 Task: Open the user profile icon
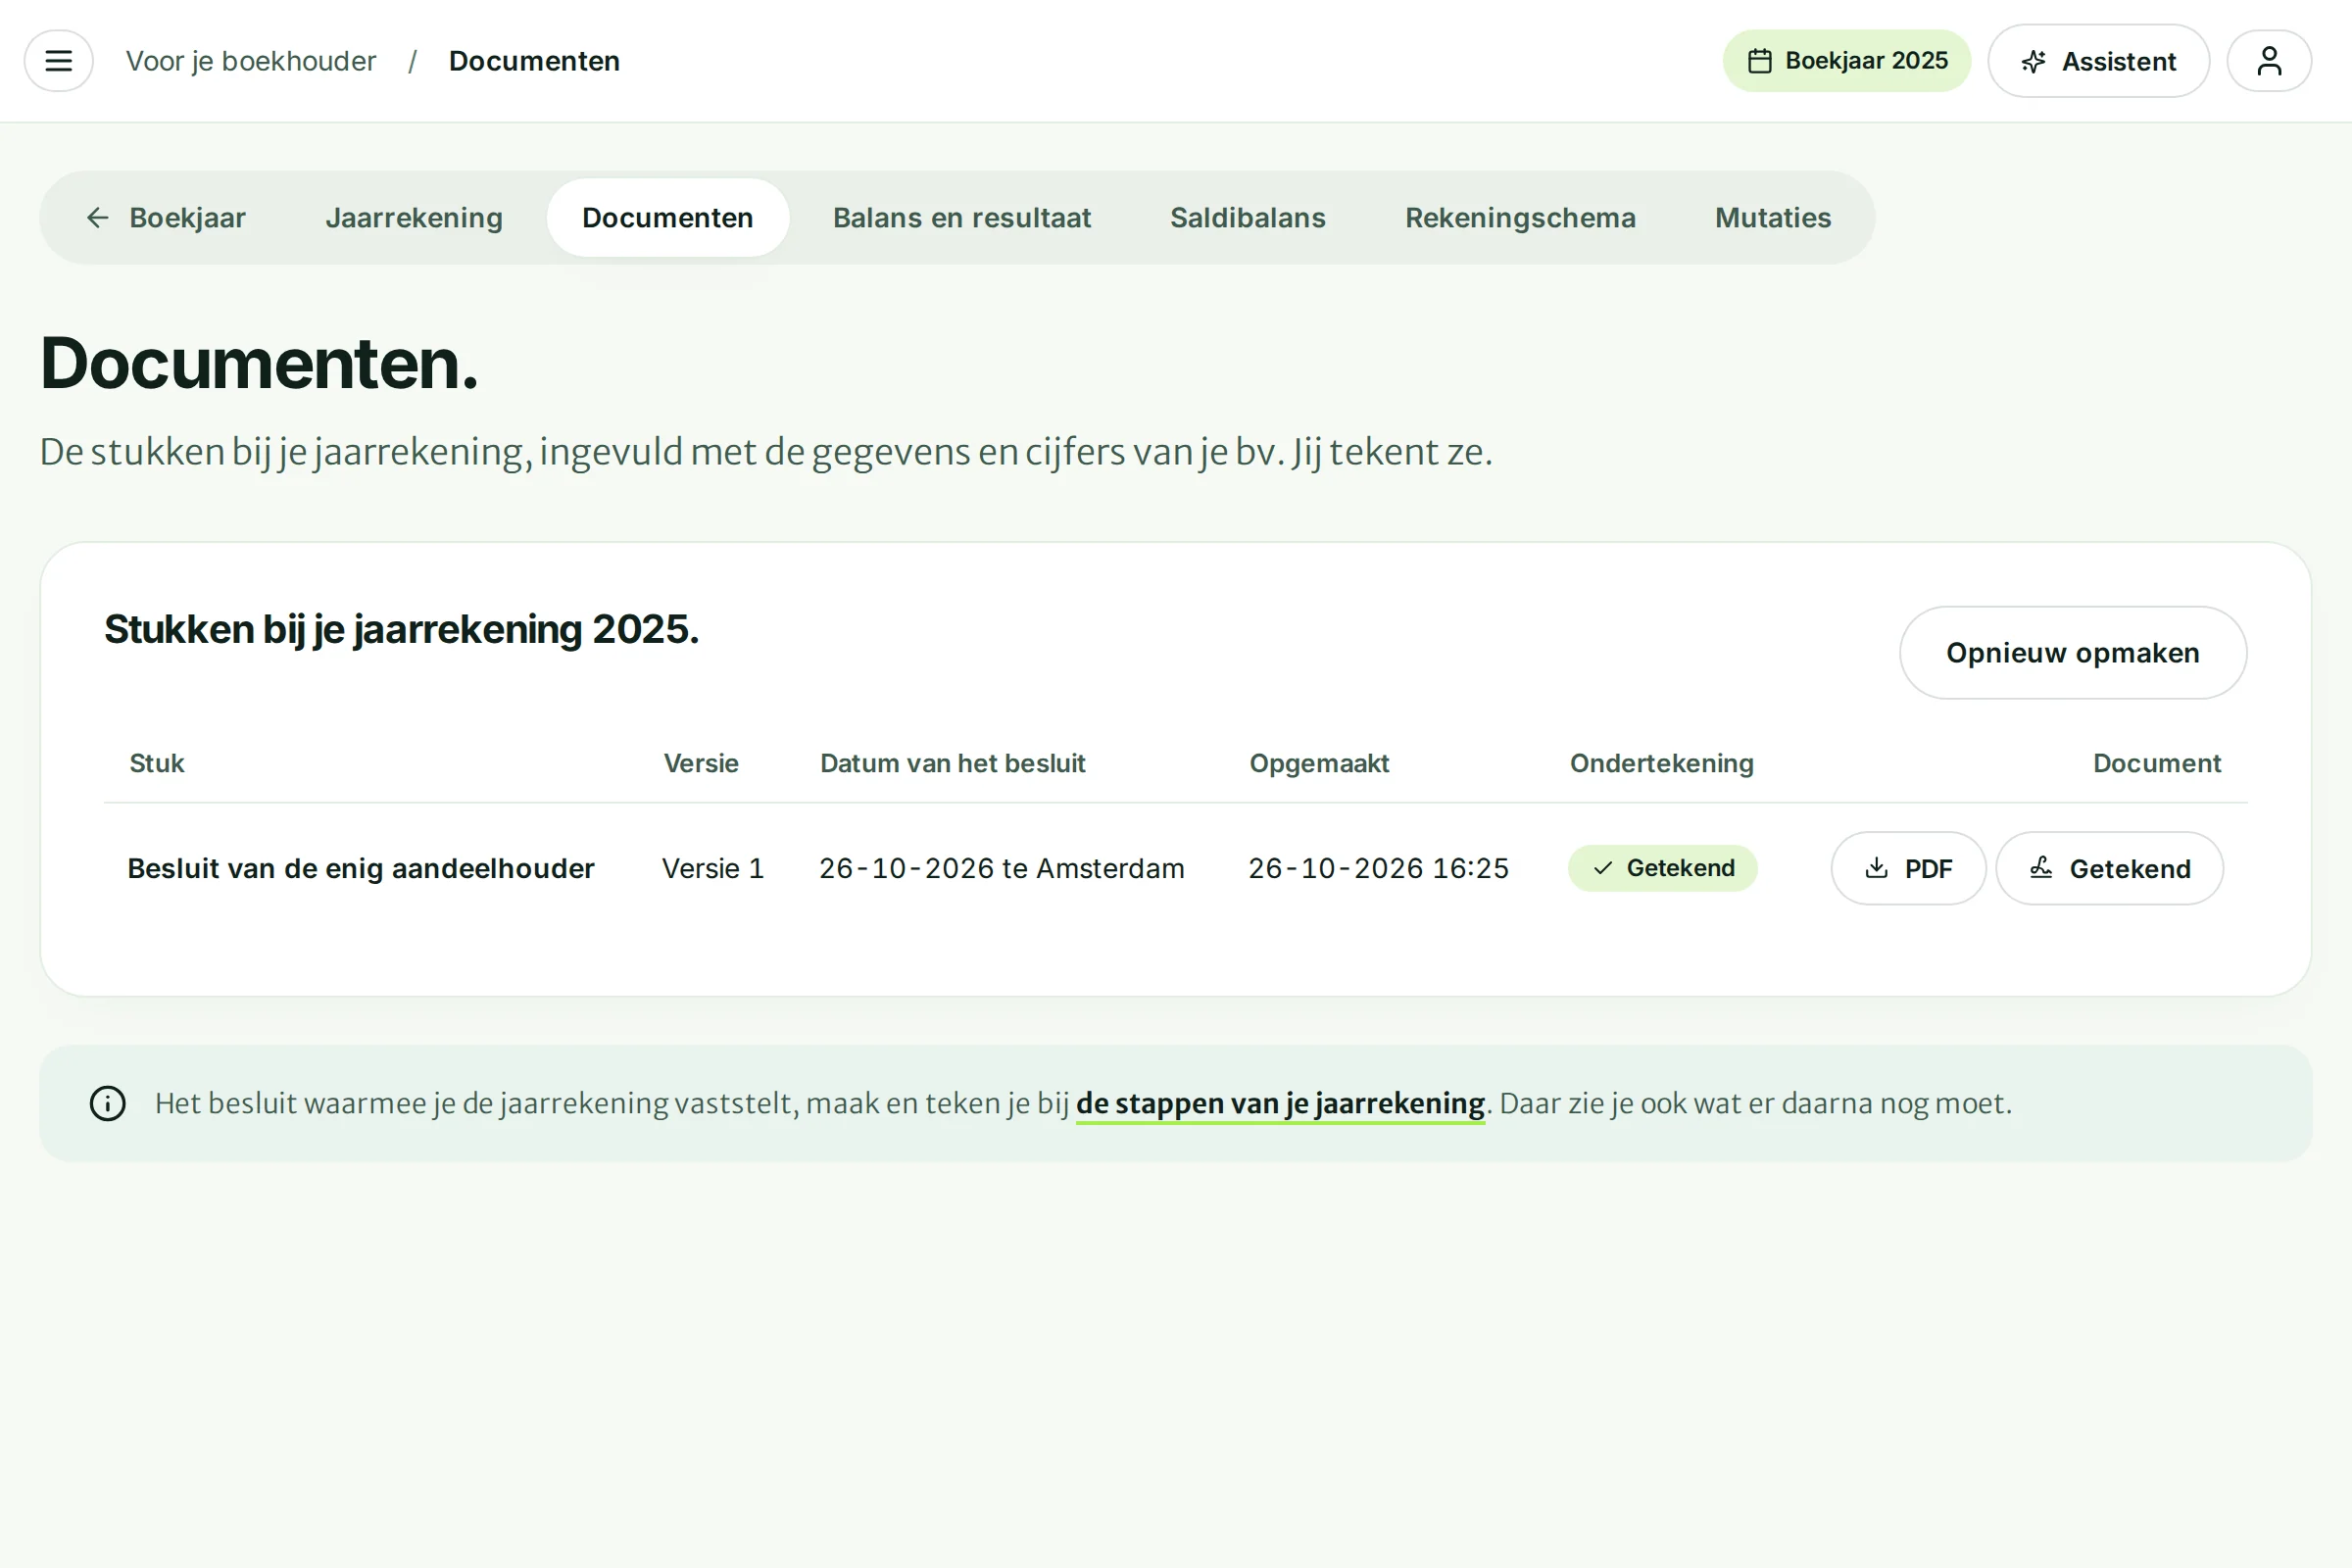pos(2269,61)
